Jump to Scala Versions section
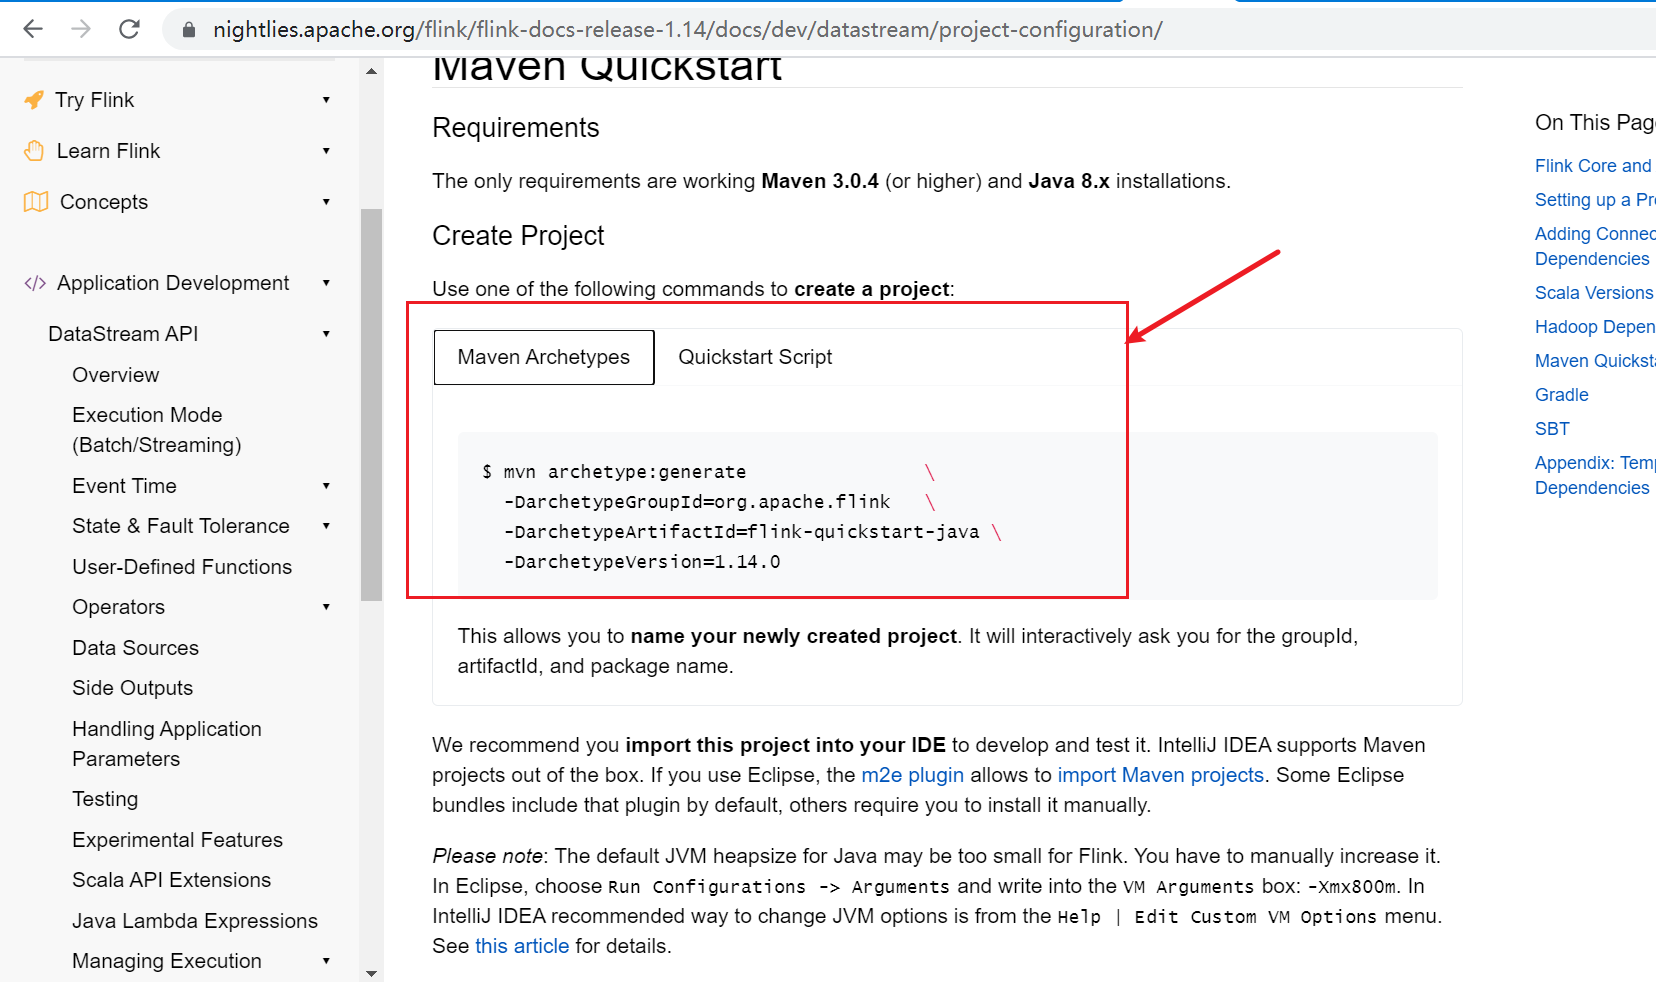 pyautogui.click(x=1594, y=293)
